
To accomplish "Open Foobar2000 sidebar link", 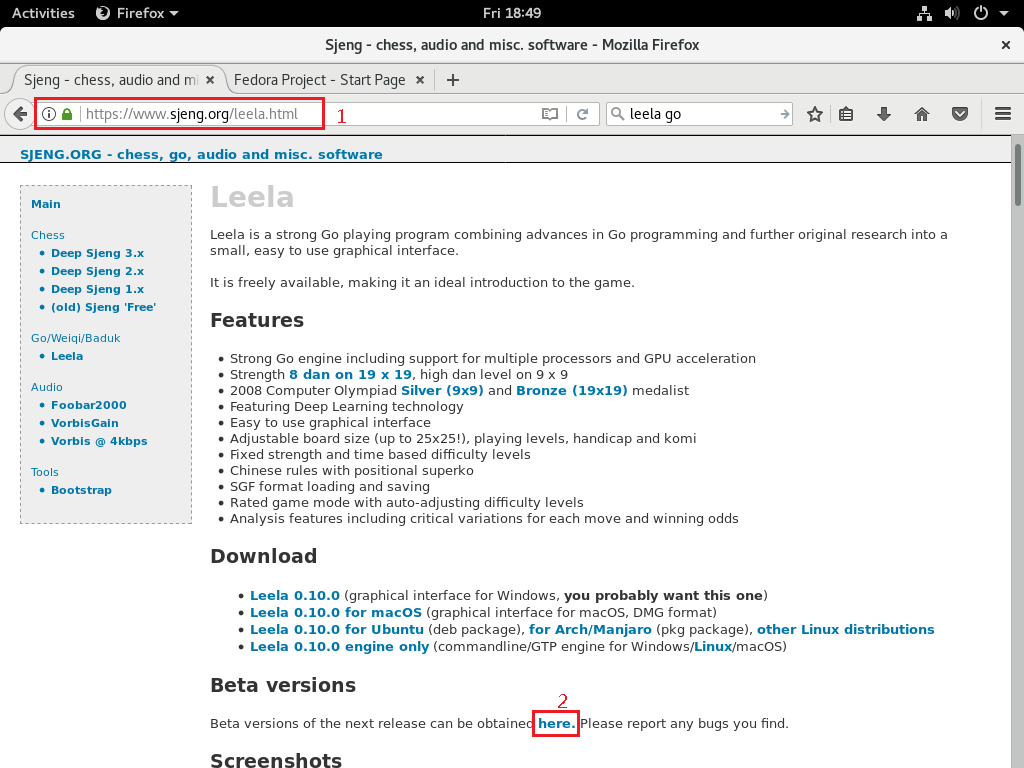I will coord(89,405).
